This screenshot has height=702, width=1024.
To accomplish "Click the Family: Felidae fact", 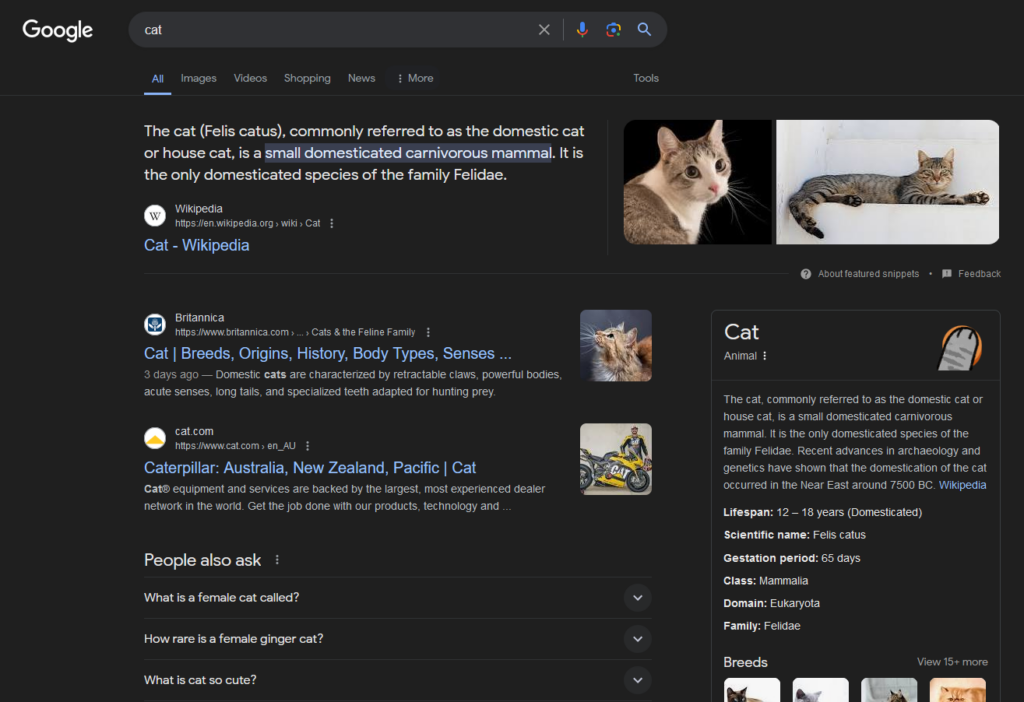I will tap(761, 626).
